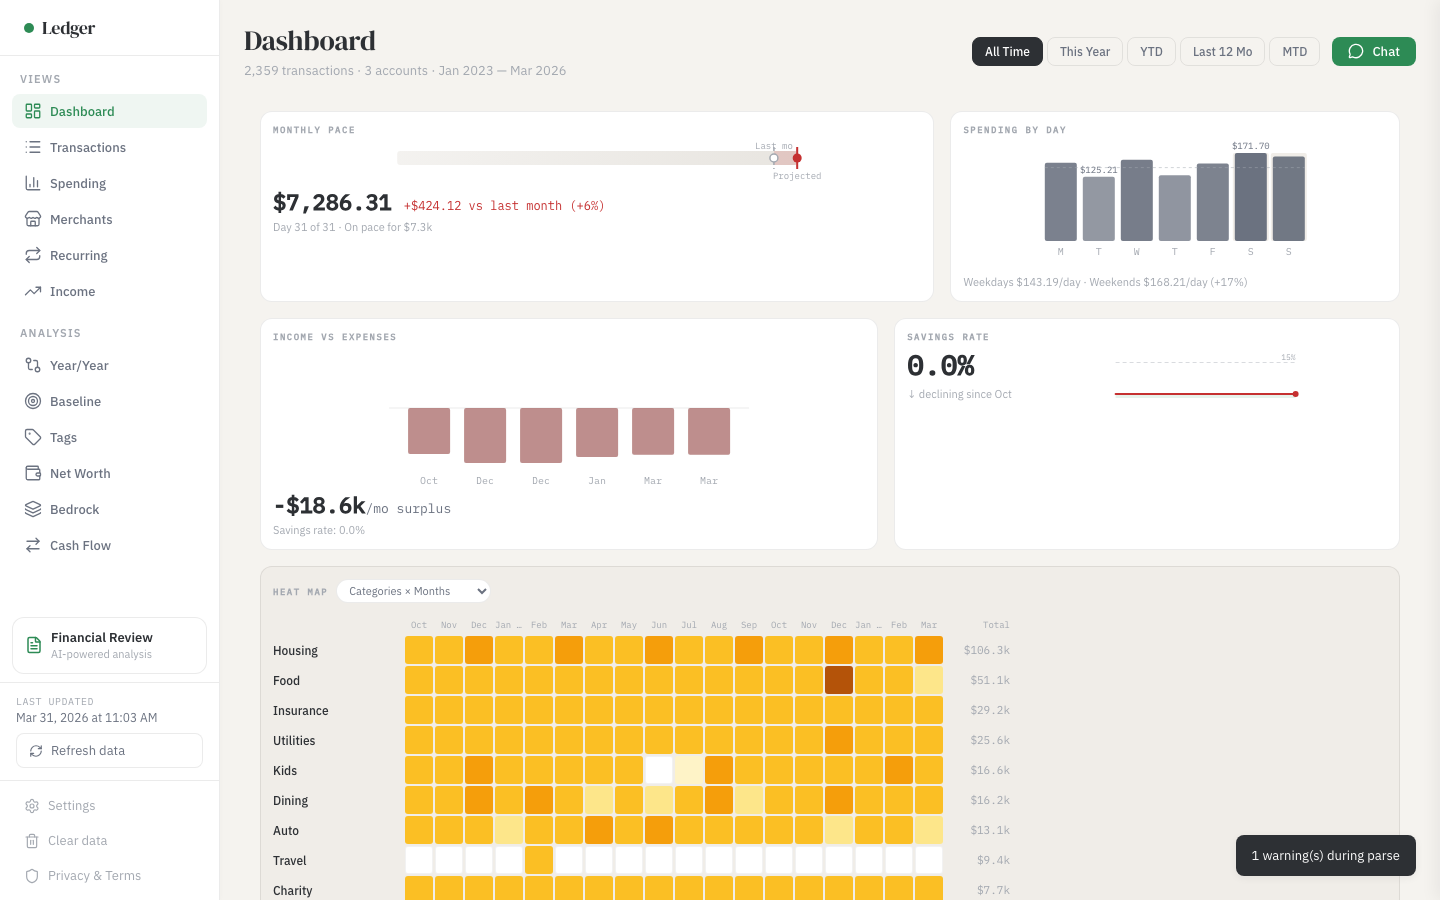Open the Chat panel
Screen dimensions: 1440x900
click(x=1373, y=51)
